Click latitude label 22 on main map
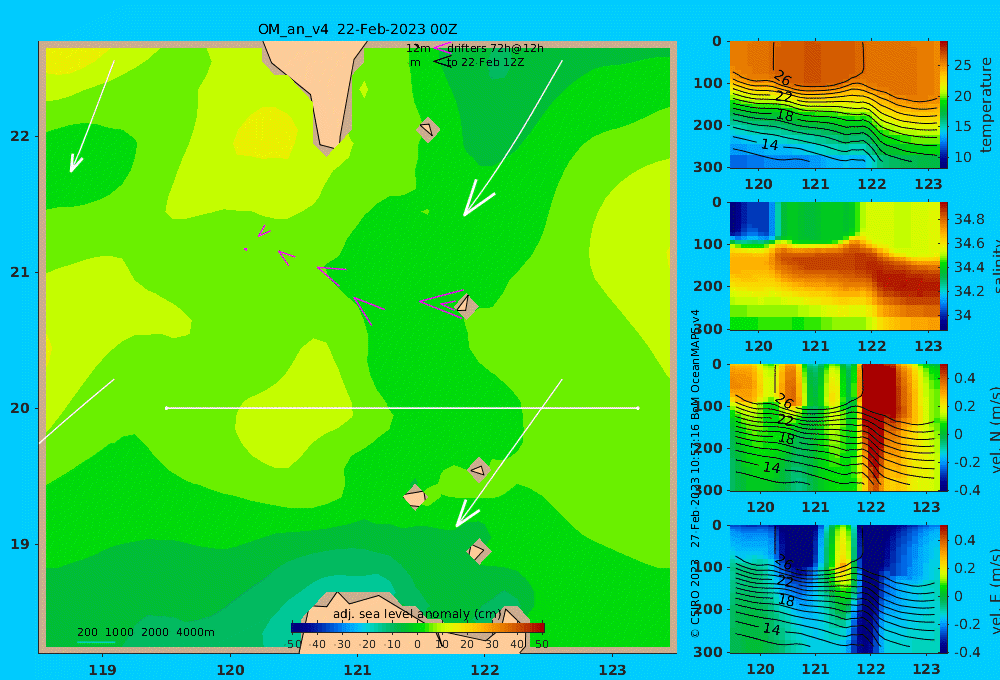This screenshot has height=680, width=1000. coord(20,136)
